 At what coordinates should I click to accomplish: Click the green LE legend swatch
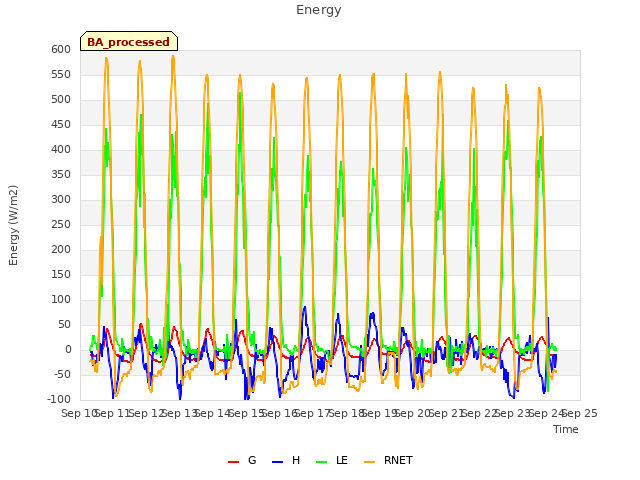pyautogui.click(x=322, y=462)
